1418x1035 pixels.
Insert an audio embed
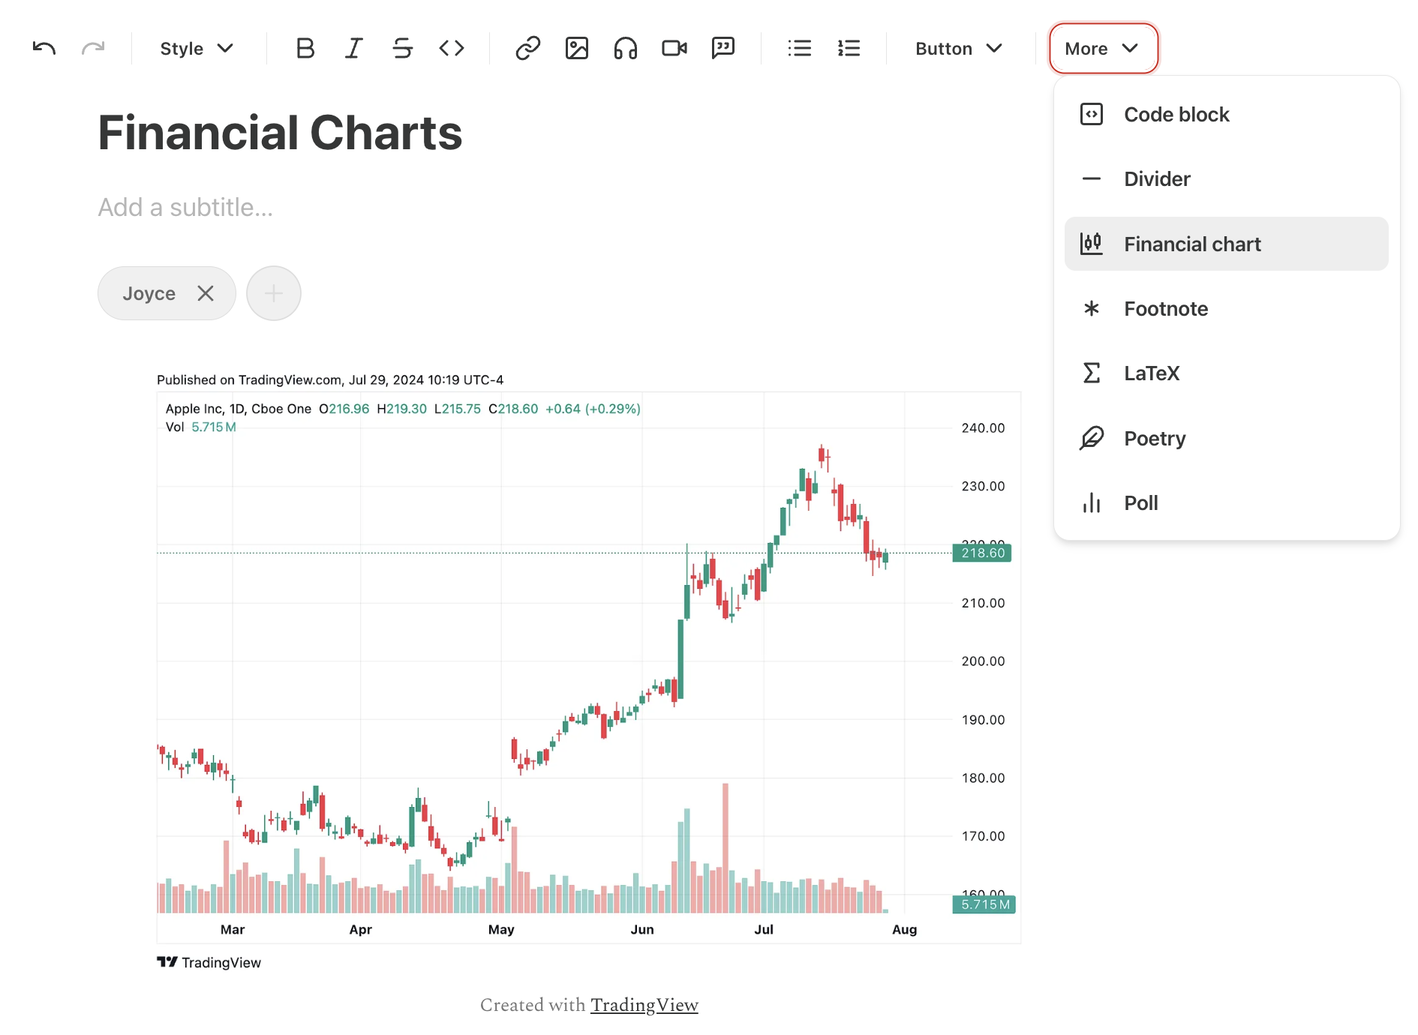(625, 47)
